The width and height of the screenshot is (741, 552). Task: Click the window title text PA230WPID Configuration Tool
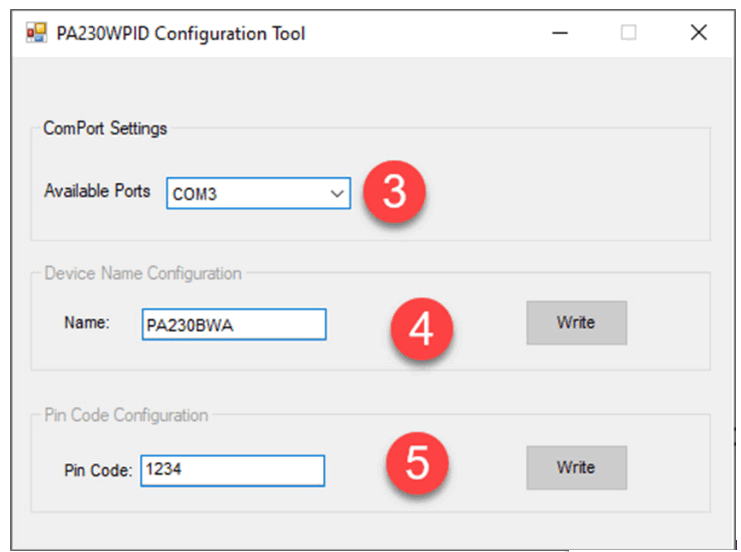click(x=183, y=34)
